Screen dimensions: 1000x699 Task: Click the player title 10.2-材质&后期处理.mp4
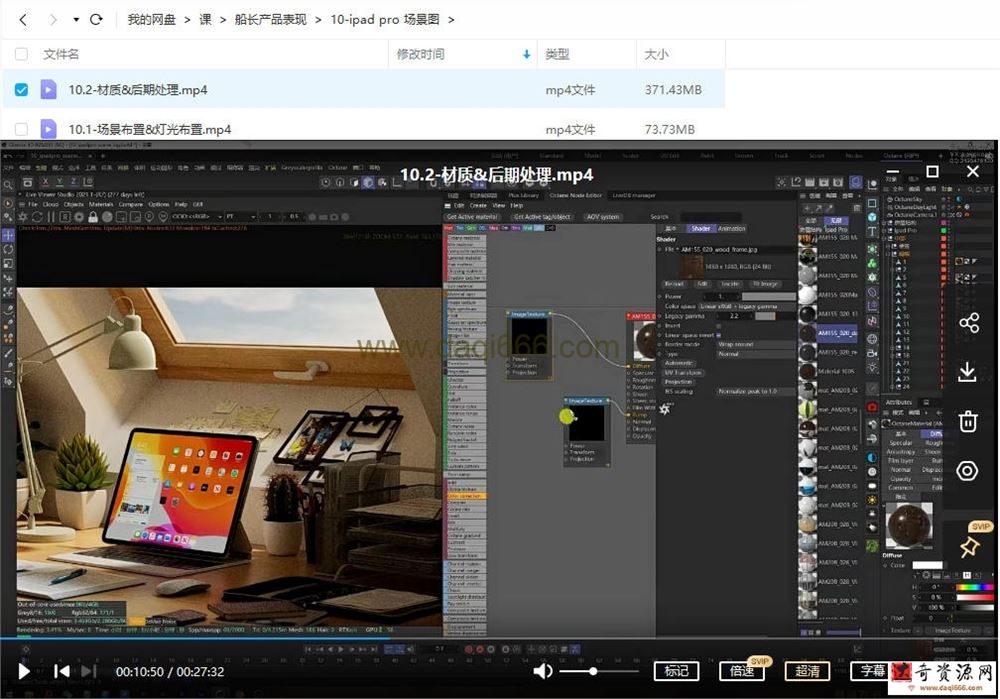tap(496, 174)
